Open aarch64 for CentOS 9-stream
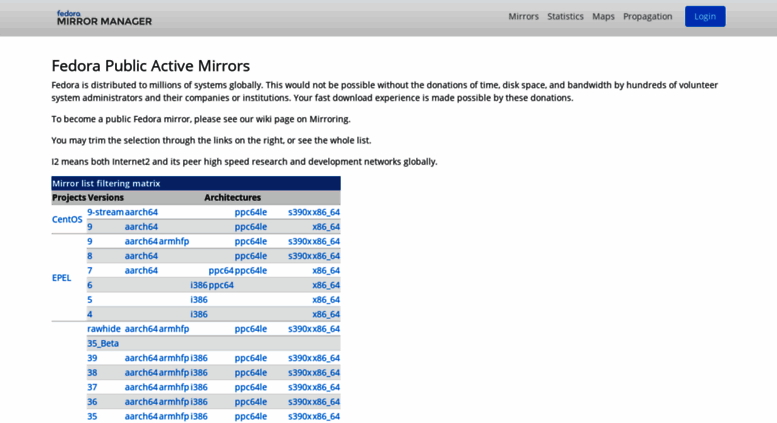The height and width of the screenshot is (423, 777). click(141, 212)
